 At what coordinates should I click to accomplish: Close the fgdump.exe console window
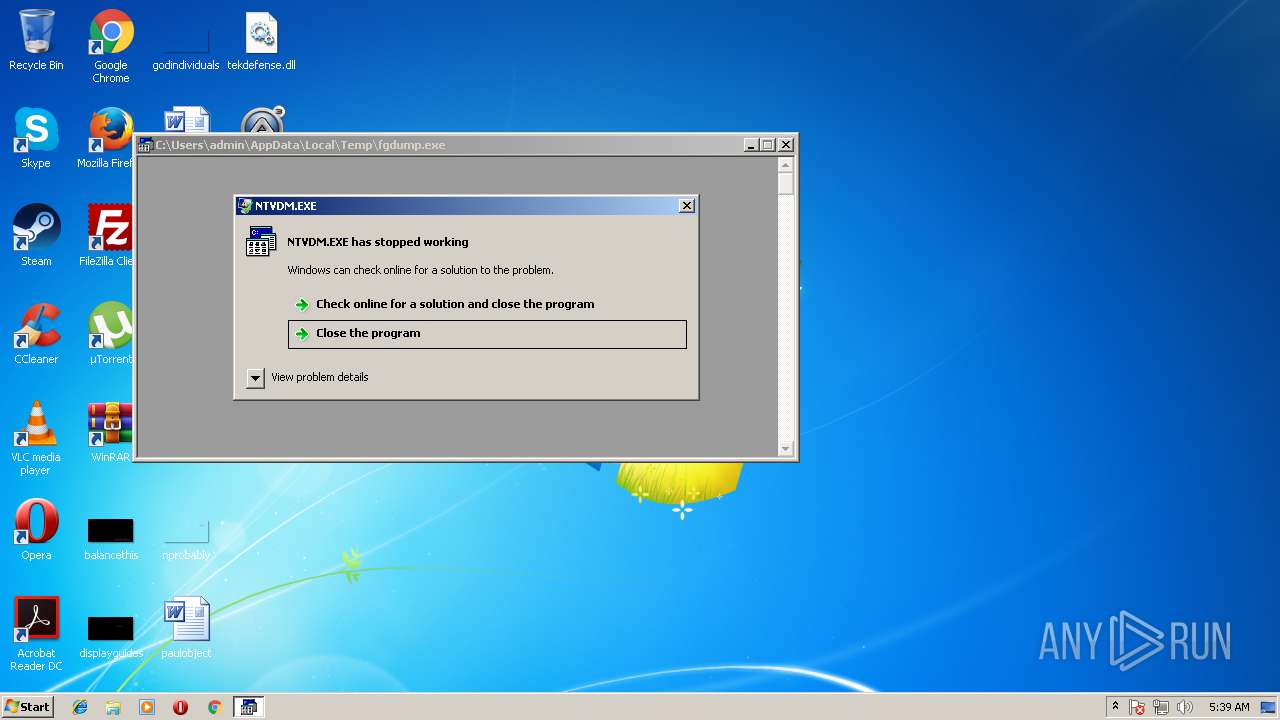(x=786, y=145)
